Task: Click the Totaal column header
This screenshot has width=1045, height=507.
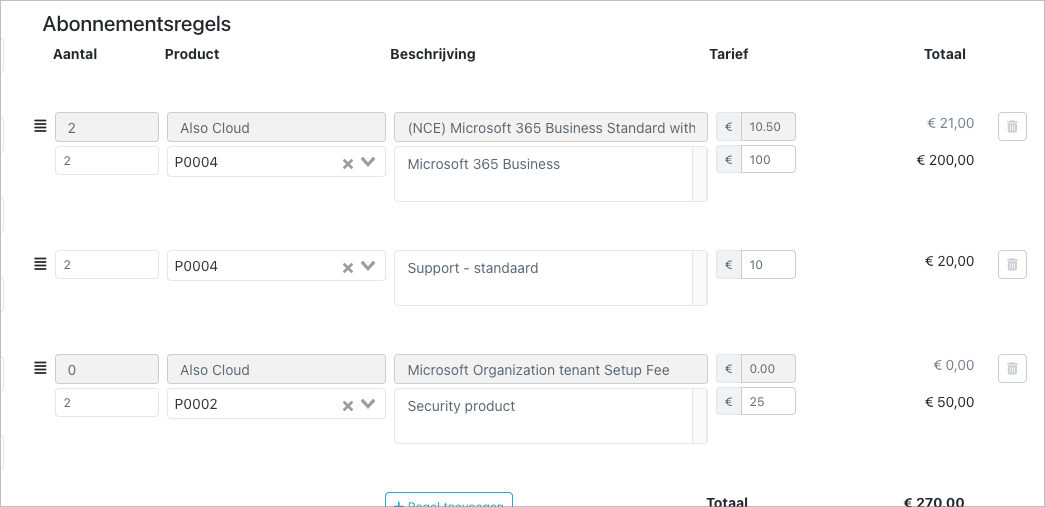Action: click(x=944, y=54)
